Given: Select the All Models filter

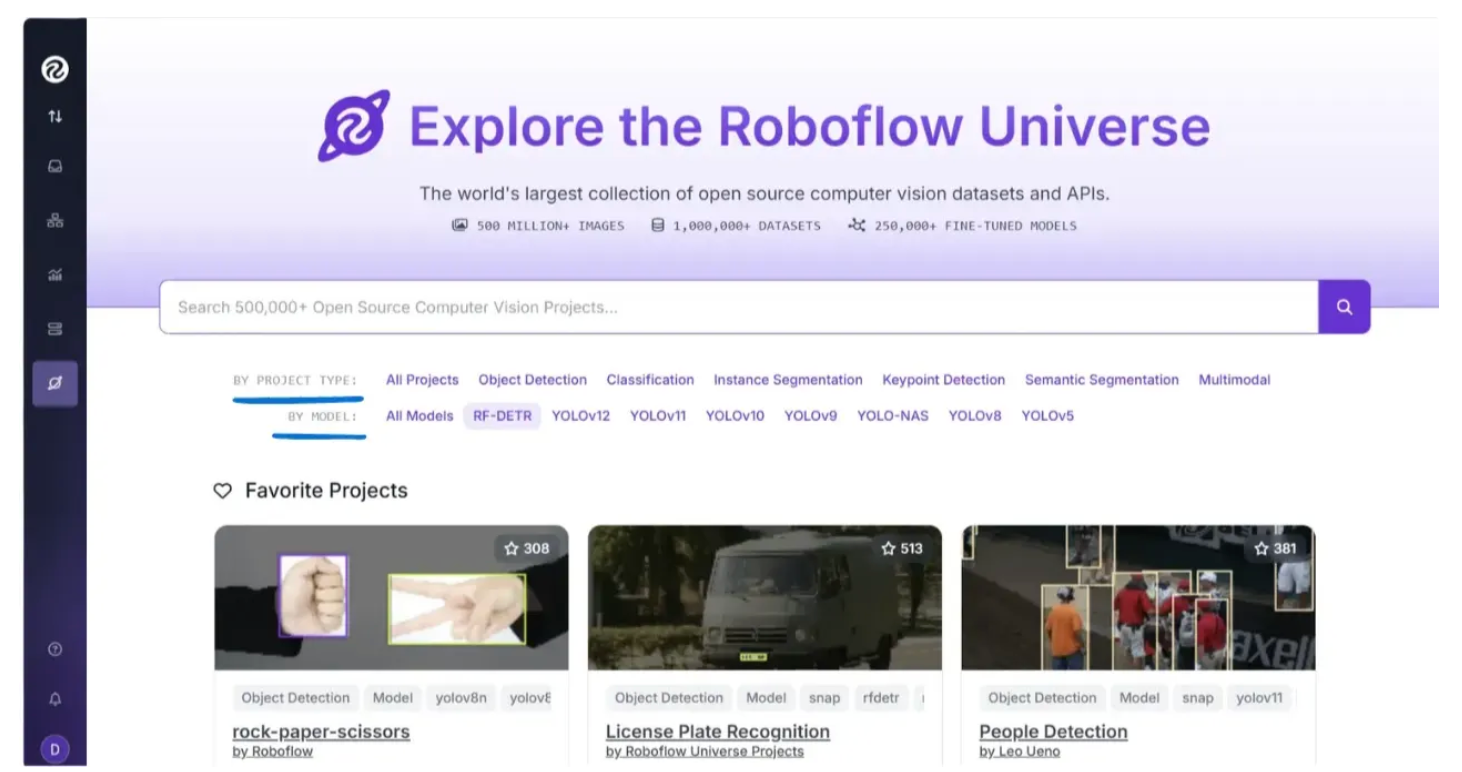Looking at the screenshot, I should click(419, 416).
